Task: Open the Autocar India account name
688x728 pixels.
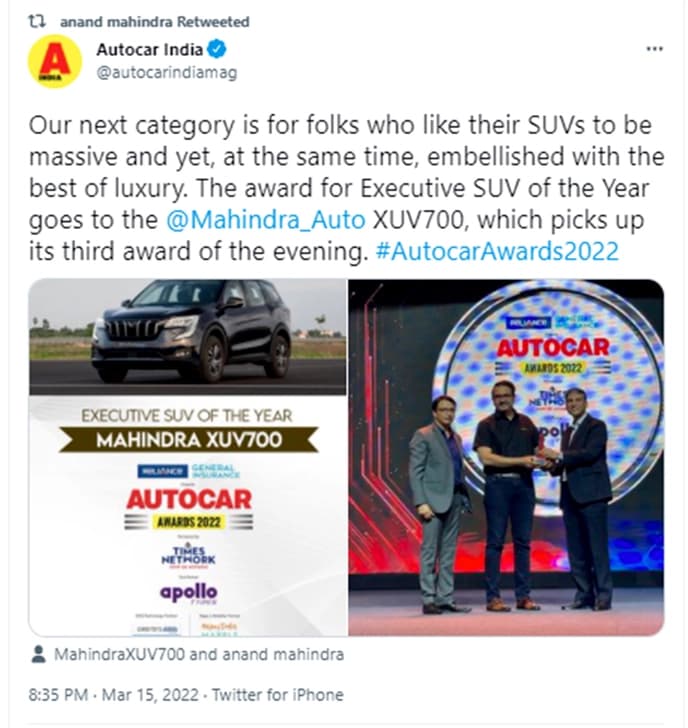Action: tap(149, 49)
